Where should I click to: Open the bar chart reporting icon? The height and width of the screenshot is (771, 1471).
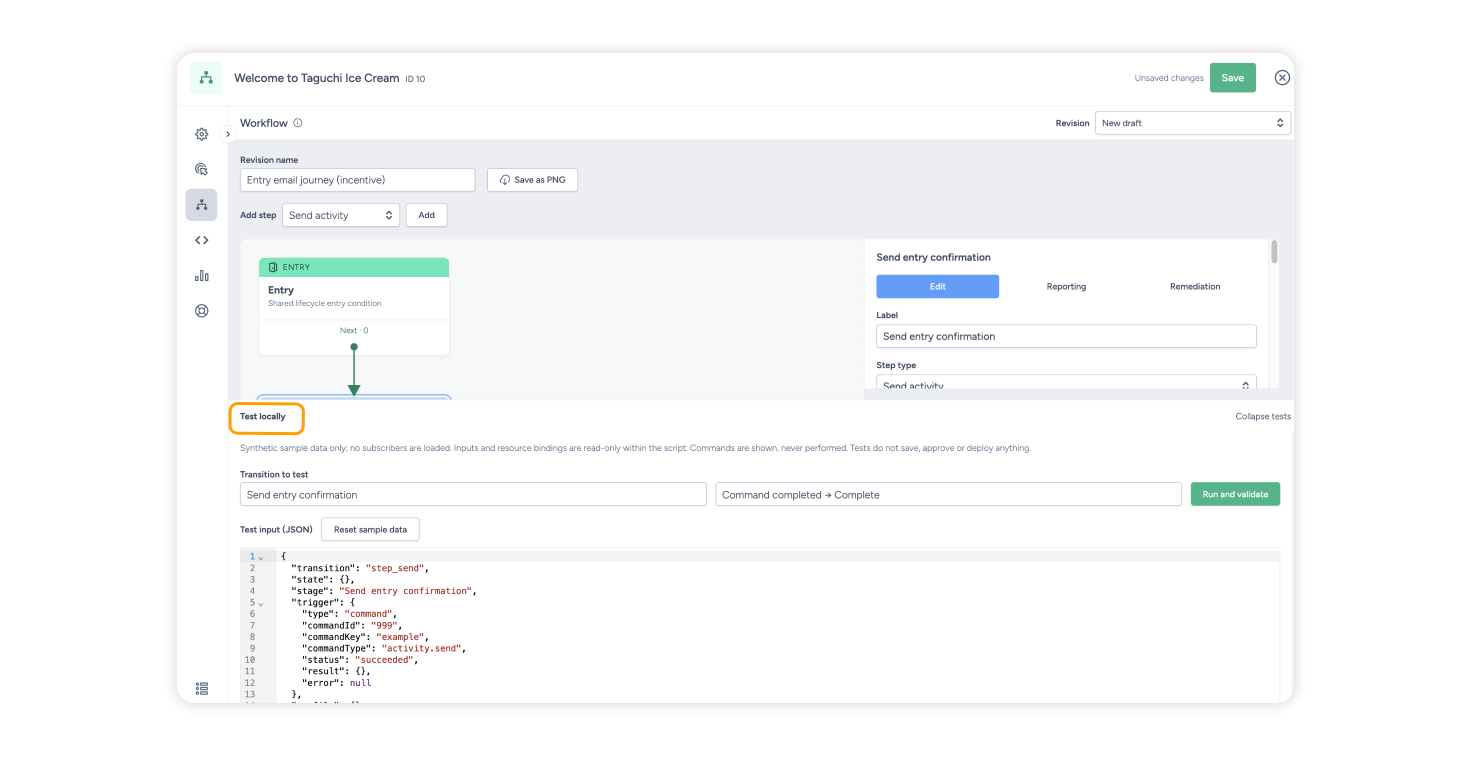[x=201, y=275]
